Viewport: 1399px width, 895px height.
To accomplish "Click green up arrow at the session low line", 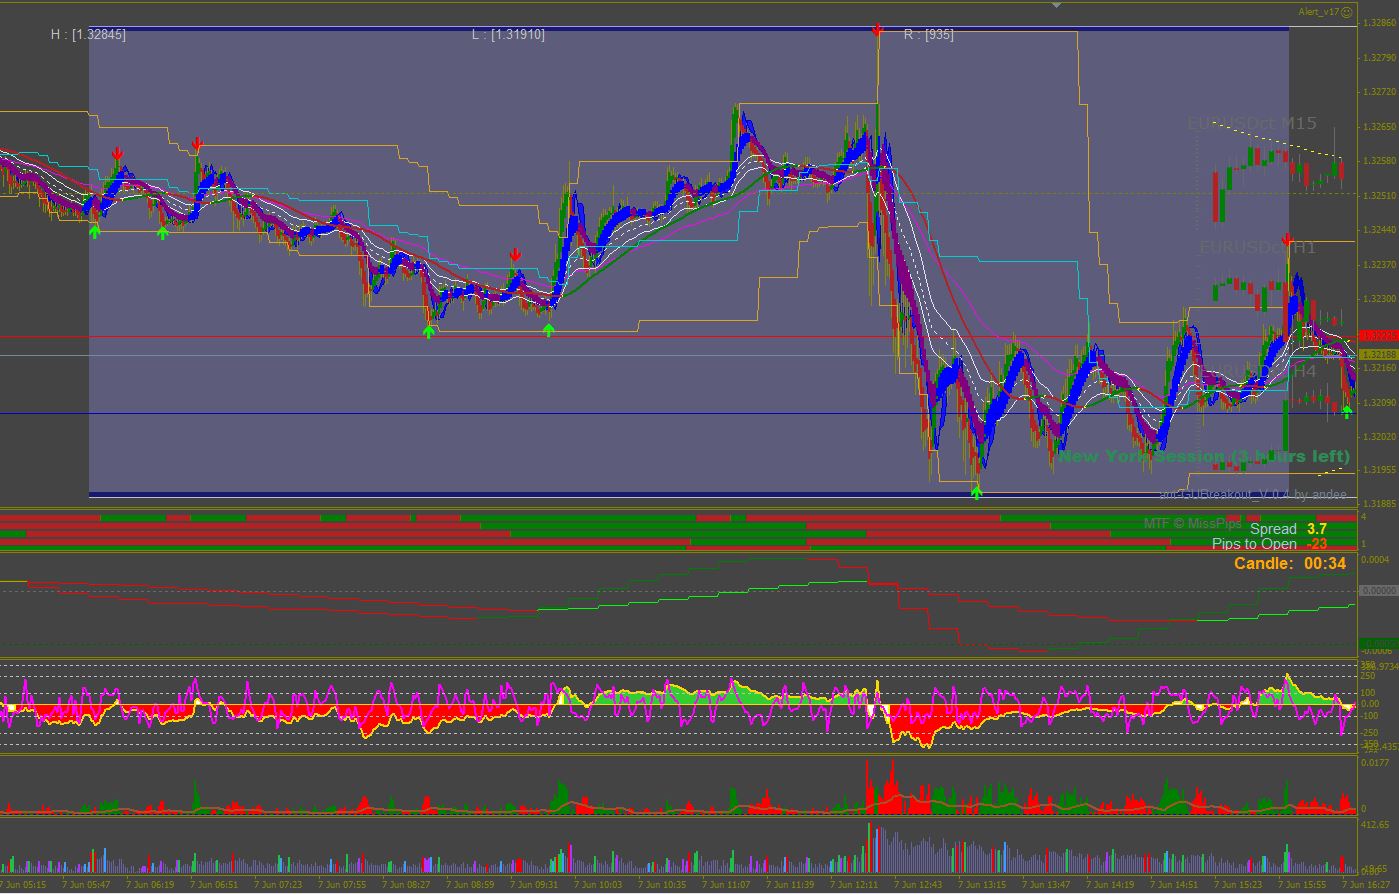I will pyautogui.click(x=977, y=491).
